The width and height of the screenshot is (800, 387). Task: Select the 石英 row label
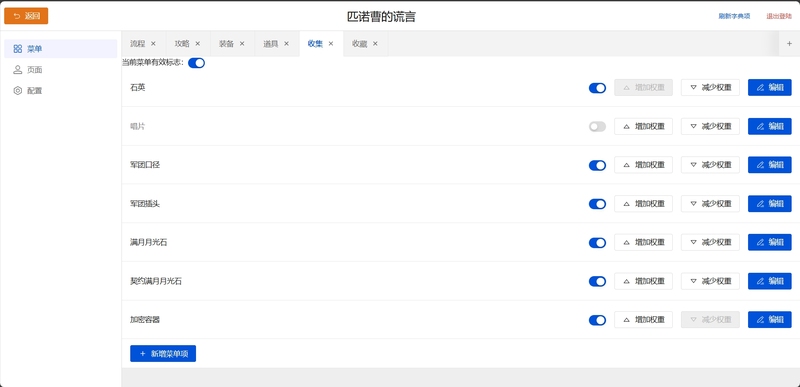tap(138, 88)
